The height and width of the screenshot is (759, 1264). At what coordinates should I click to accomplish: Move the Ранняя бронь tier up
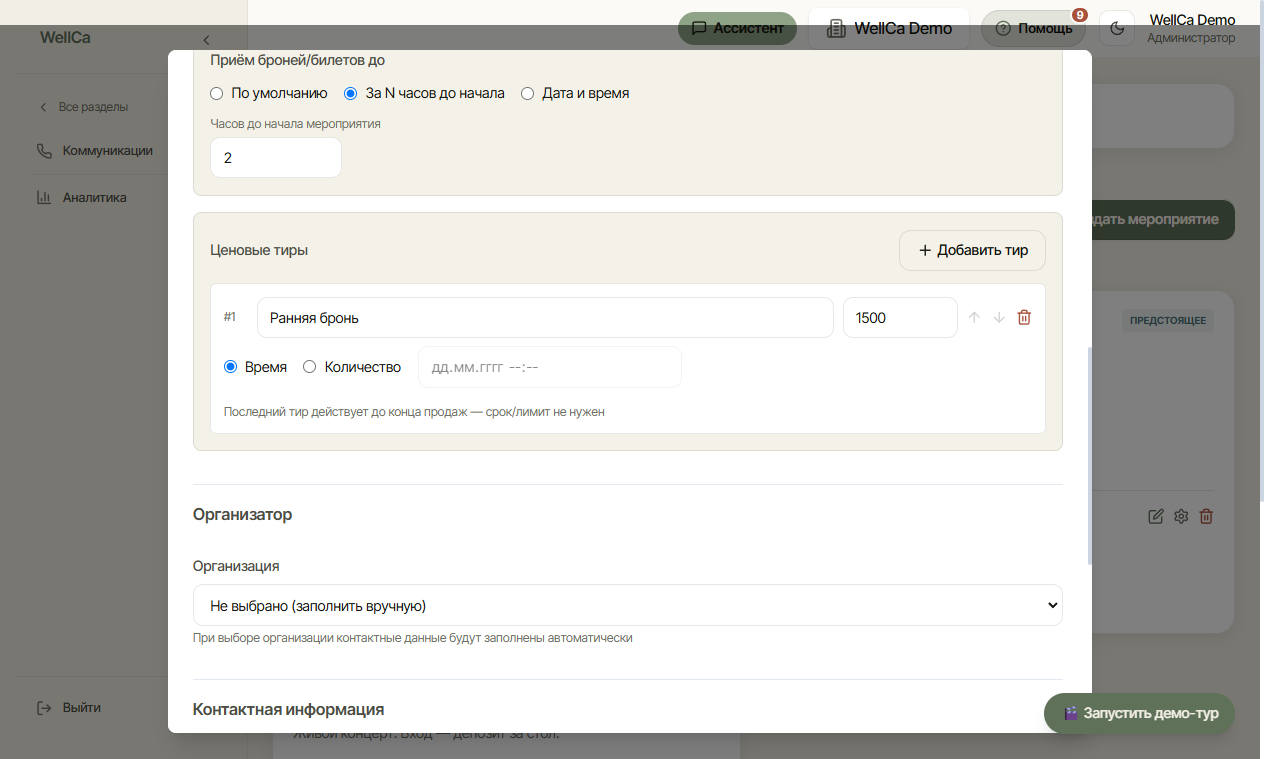point(975,318)
